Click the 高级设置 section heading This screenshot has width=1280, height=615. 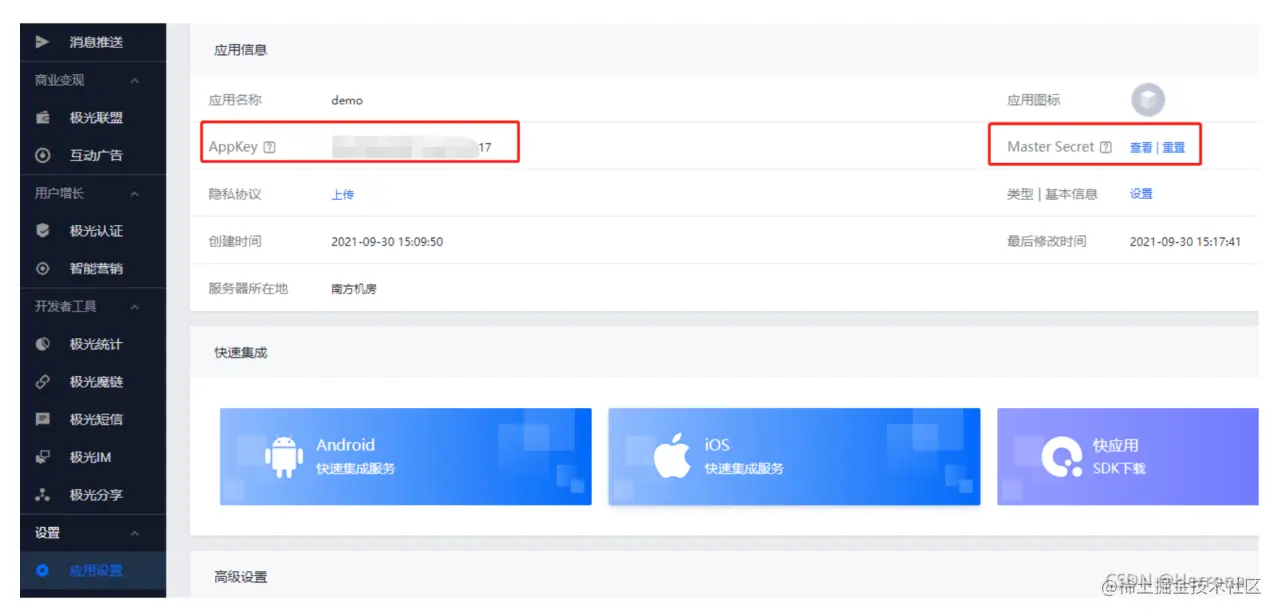click(x=240, y=577)
